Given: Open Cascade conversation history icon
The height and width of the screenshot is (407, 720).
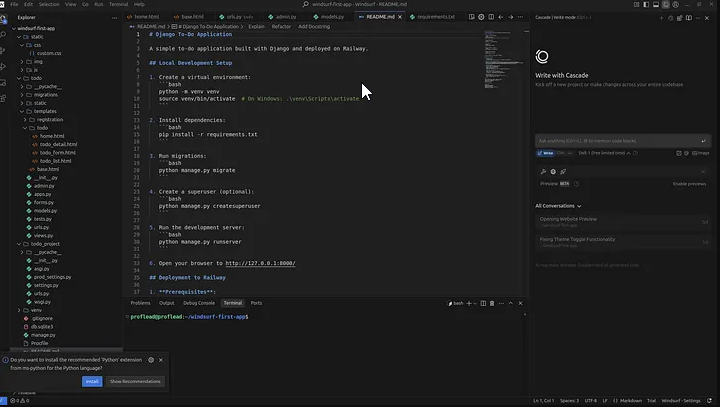Looking at the screenshot, I should pos(670,18).
